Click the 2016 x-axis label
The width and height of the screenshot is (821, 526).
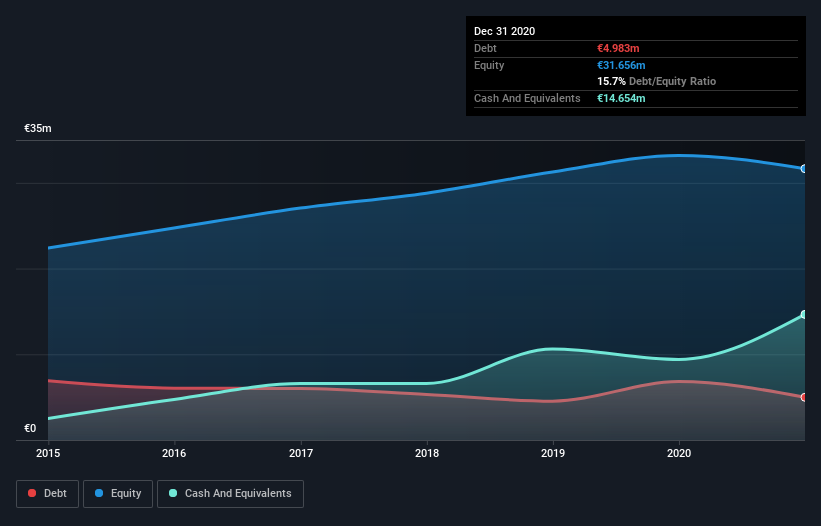coord(174,453)
